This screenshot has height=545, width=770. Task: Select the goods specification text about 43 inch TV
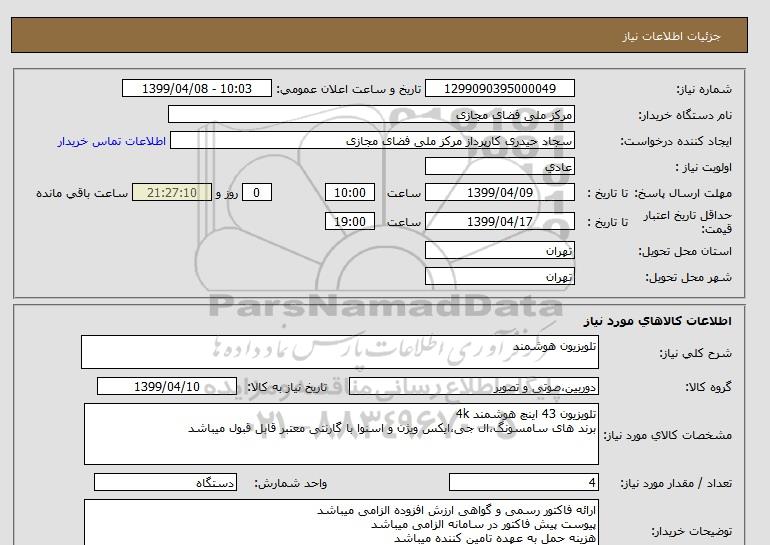[x=341, y=434]
